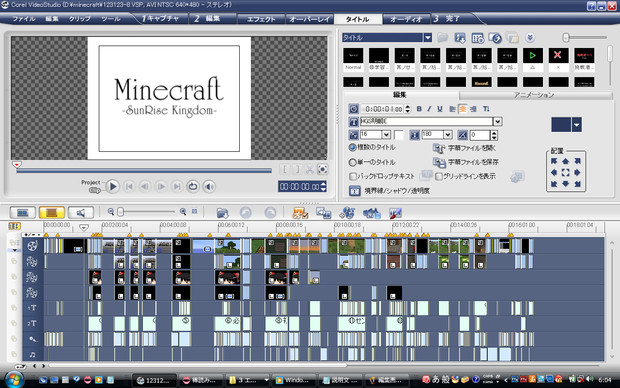620x388 pixels.
Task: Click the dark blue title color swatch
Action: tap(561, 125)
